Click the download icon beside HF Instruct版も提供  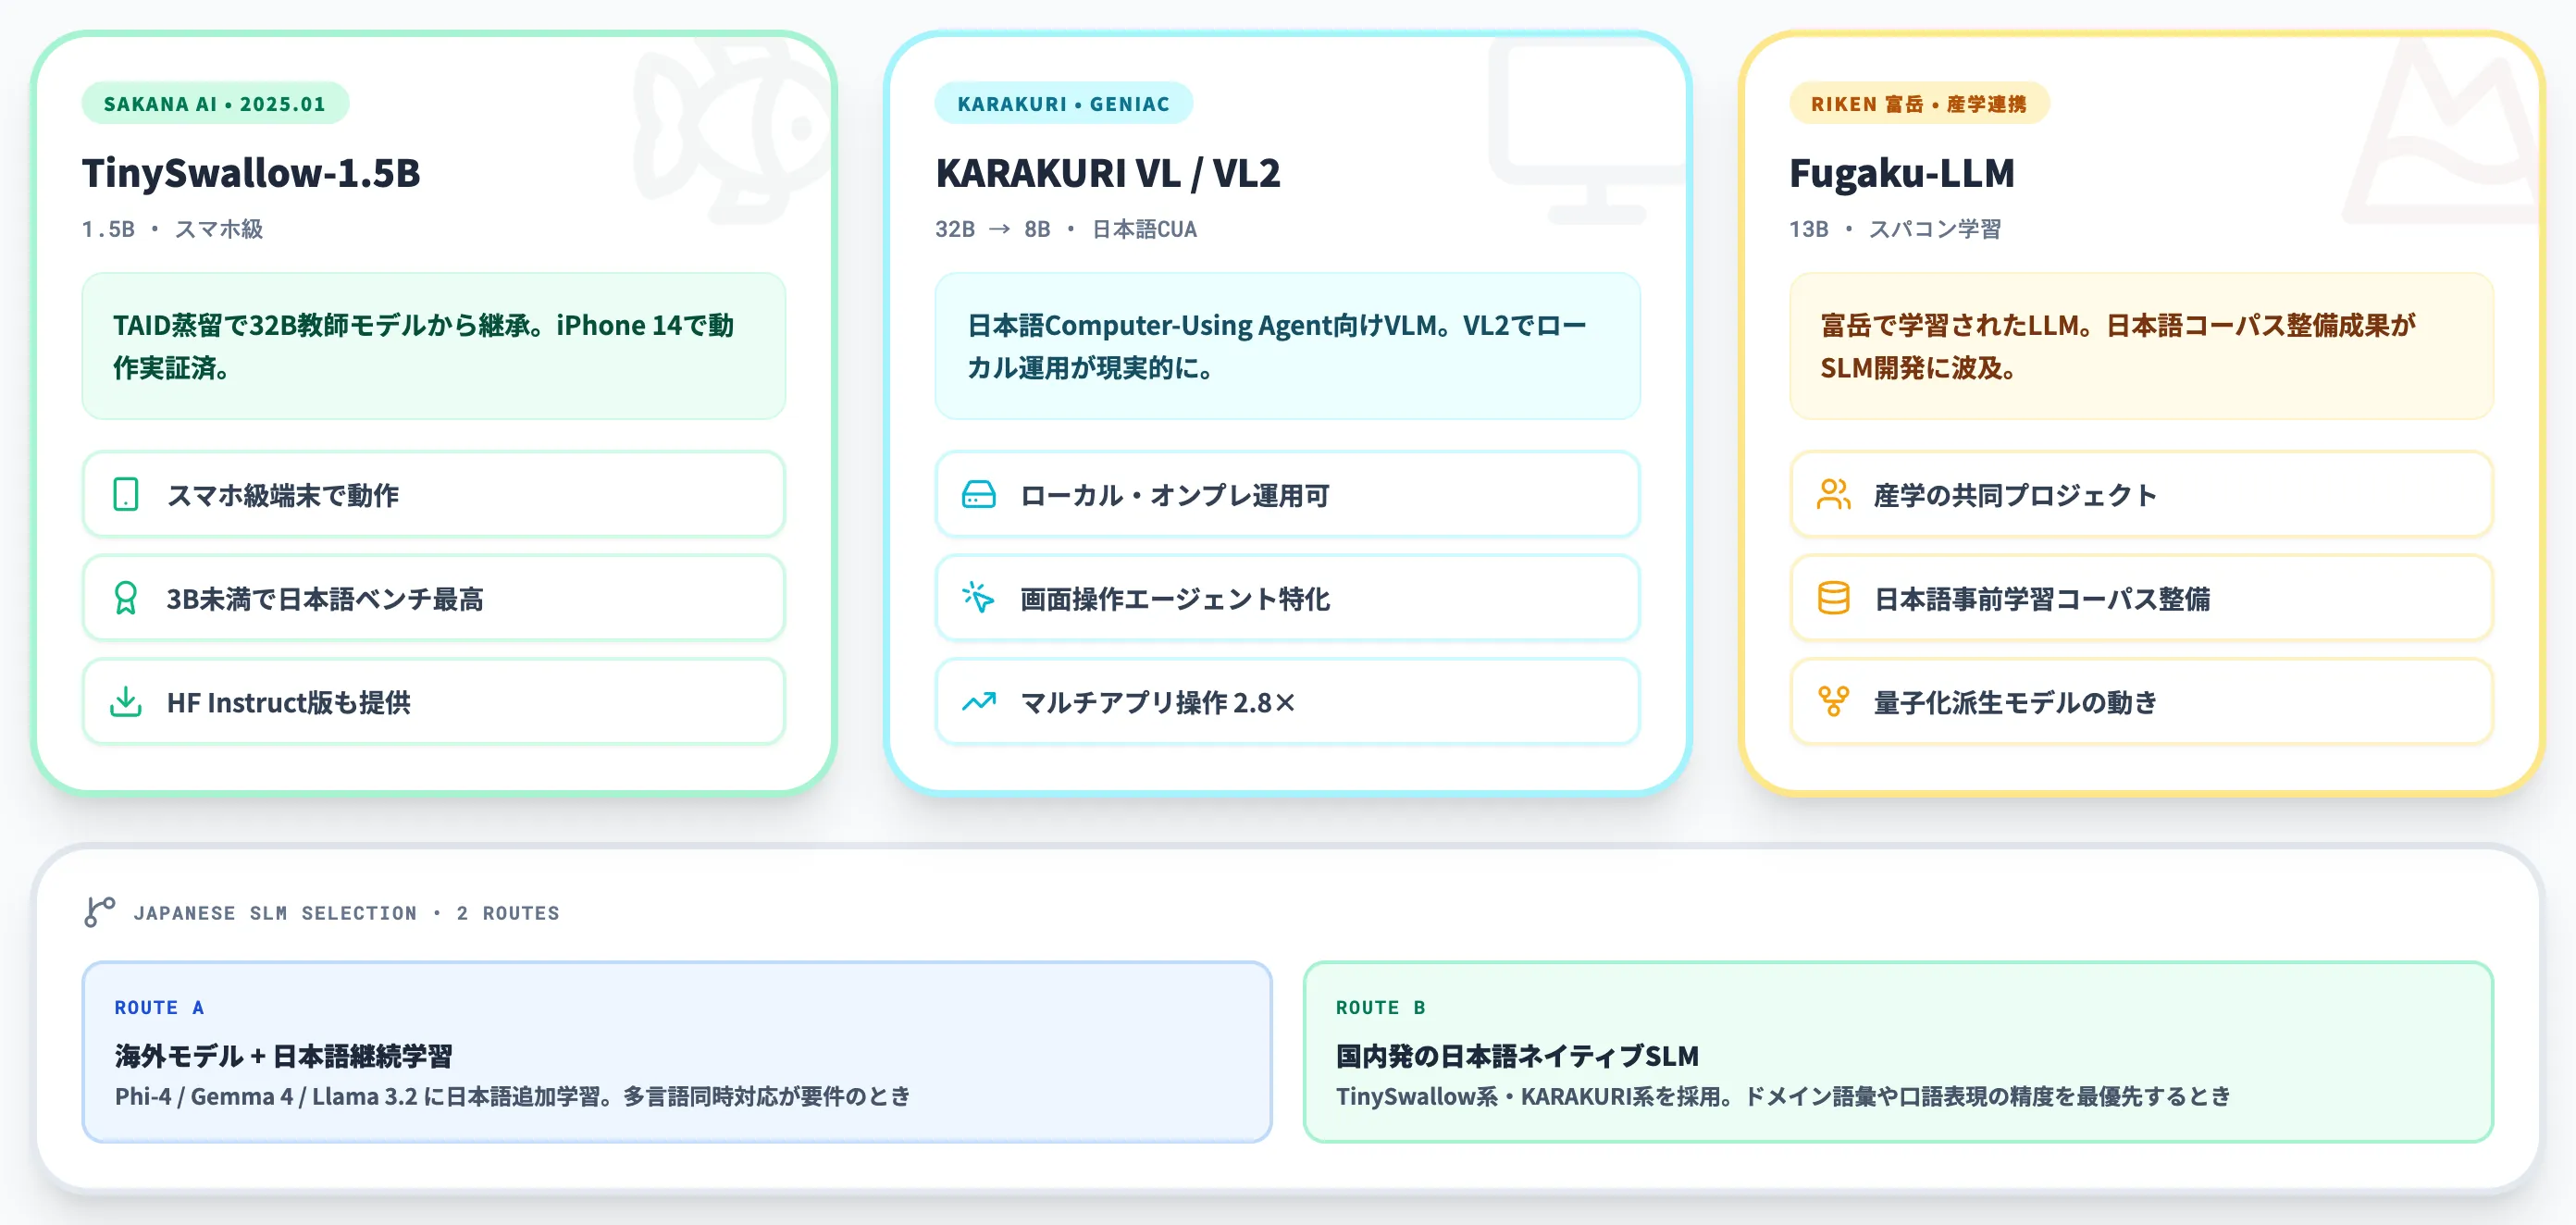(x=126, y=702)
